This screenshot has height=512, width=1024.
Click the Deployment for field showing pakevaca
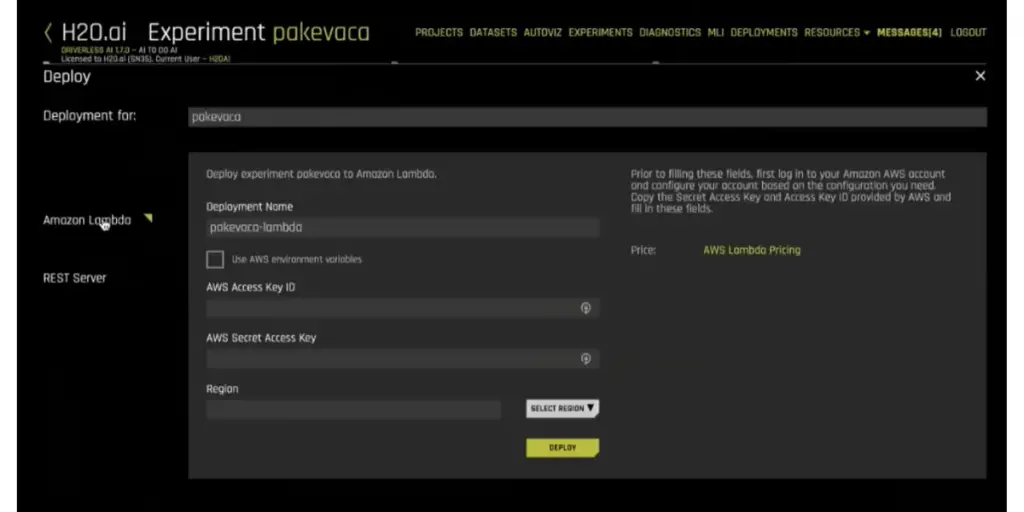(x=587, y=117)
